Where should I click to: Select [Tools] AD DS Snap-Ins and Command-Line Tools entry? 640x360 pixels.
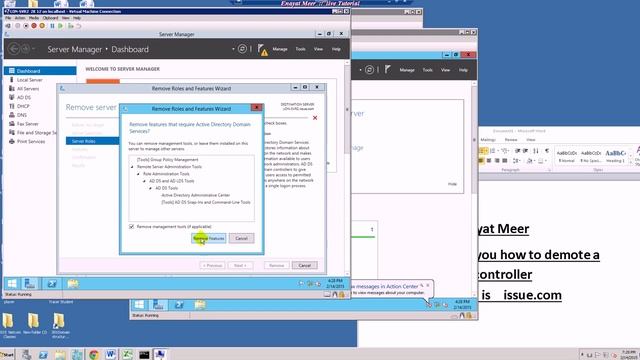[x=206, y=202]
